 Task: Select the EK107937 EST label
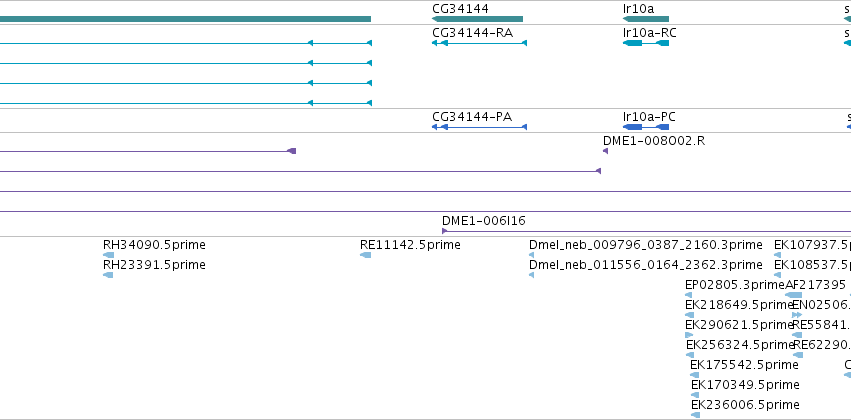(812, 245)
